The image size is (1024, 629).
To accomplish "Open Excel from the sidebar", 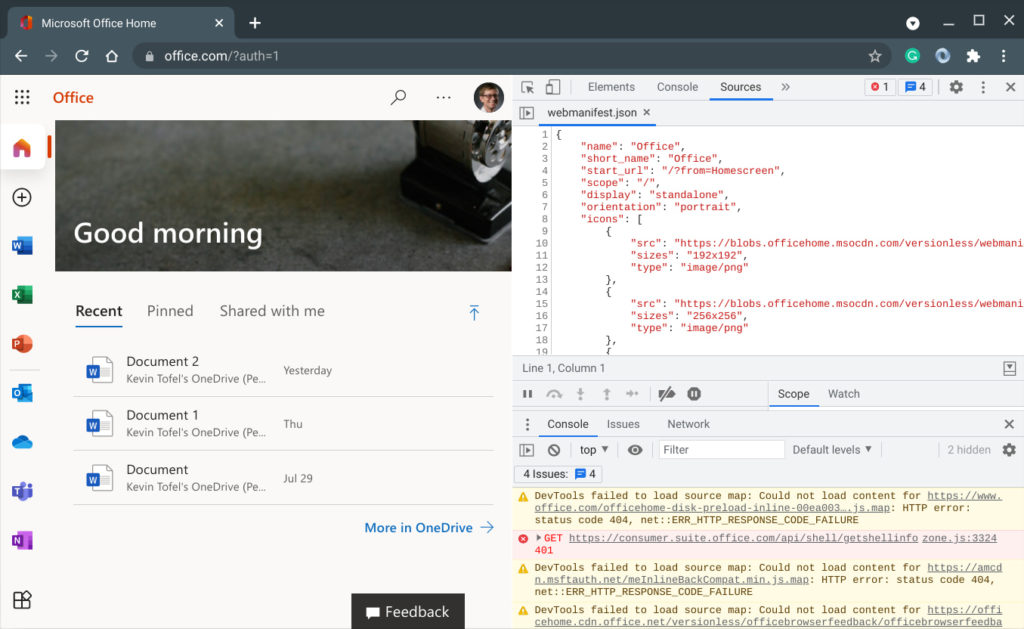I will click(22, 295).
